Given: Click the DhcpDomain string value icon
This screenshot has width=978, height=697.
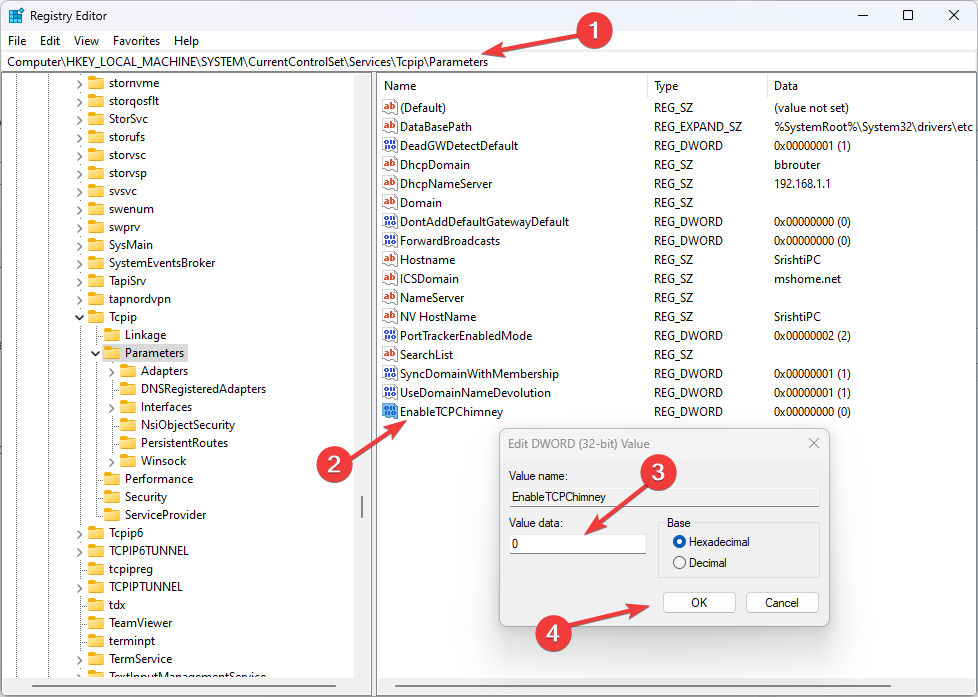Looking at the screenshot, I should pos(390,164).
